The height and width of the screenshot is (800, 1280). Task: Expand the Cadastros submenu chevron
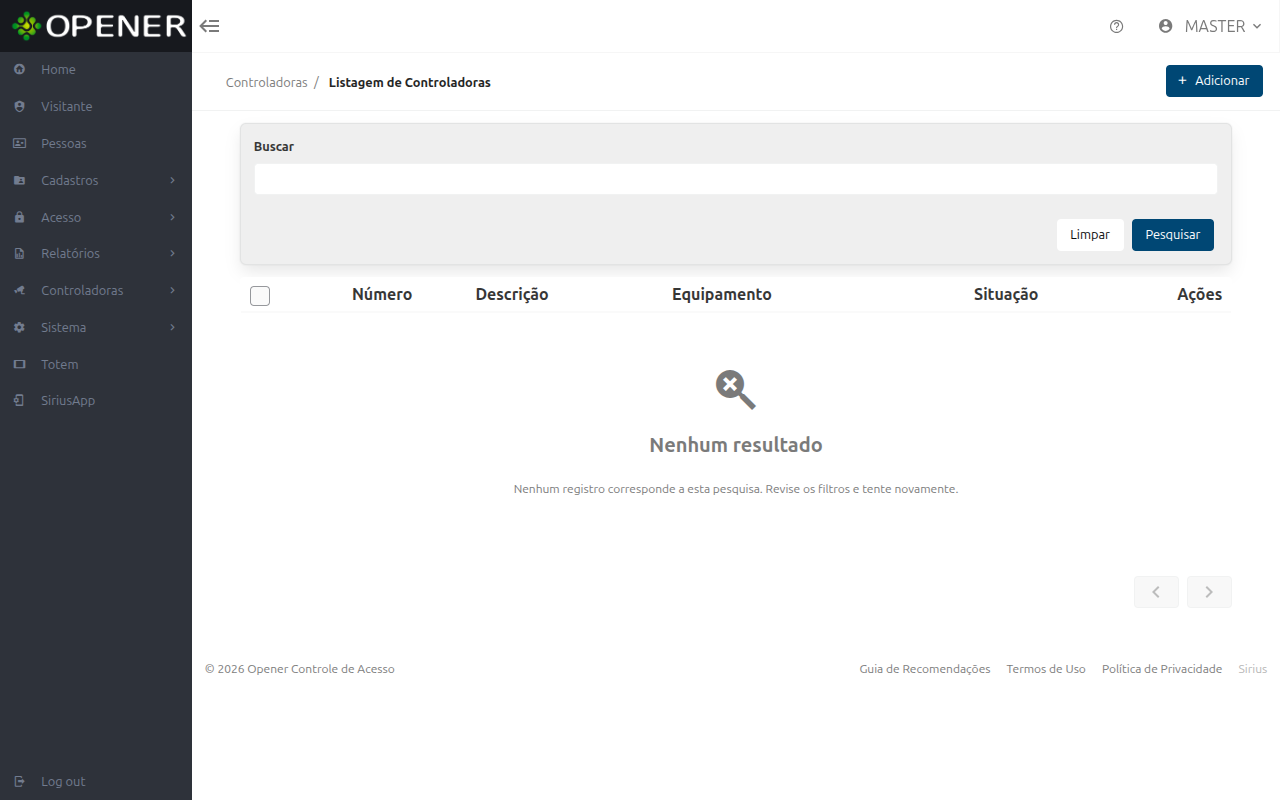tap(173, 181)
